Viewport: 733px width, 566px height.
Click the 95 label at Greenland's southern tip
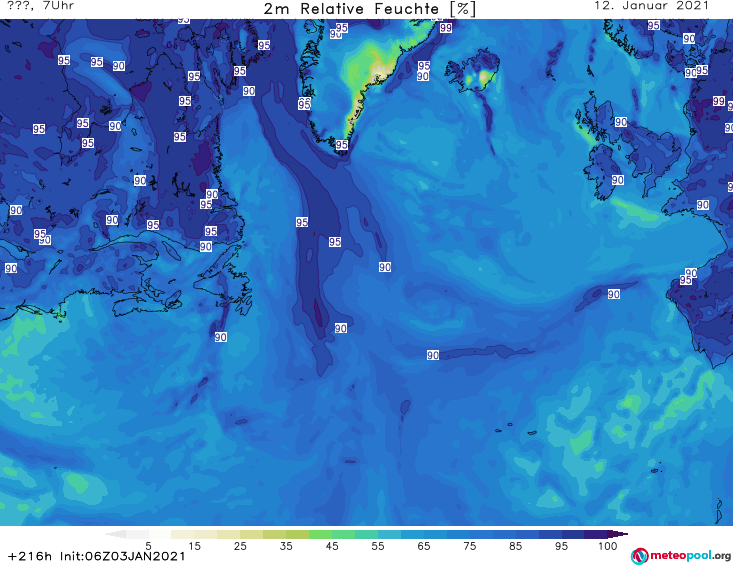pyautogui.click(x=342, y=145)
